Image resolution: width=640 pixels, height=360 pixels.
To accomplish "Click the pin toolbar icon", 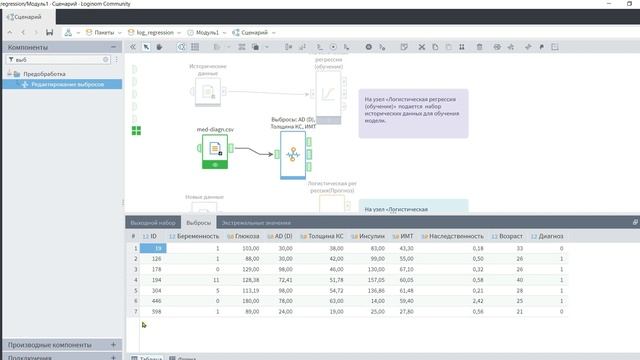I will [x=542, y=47].
